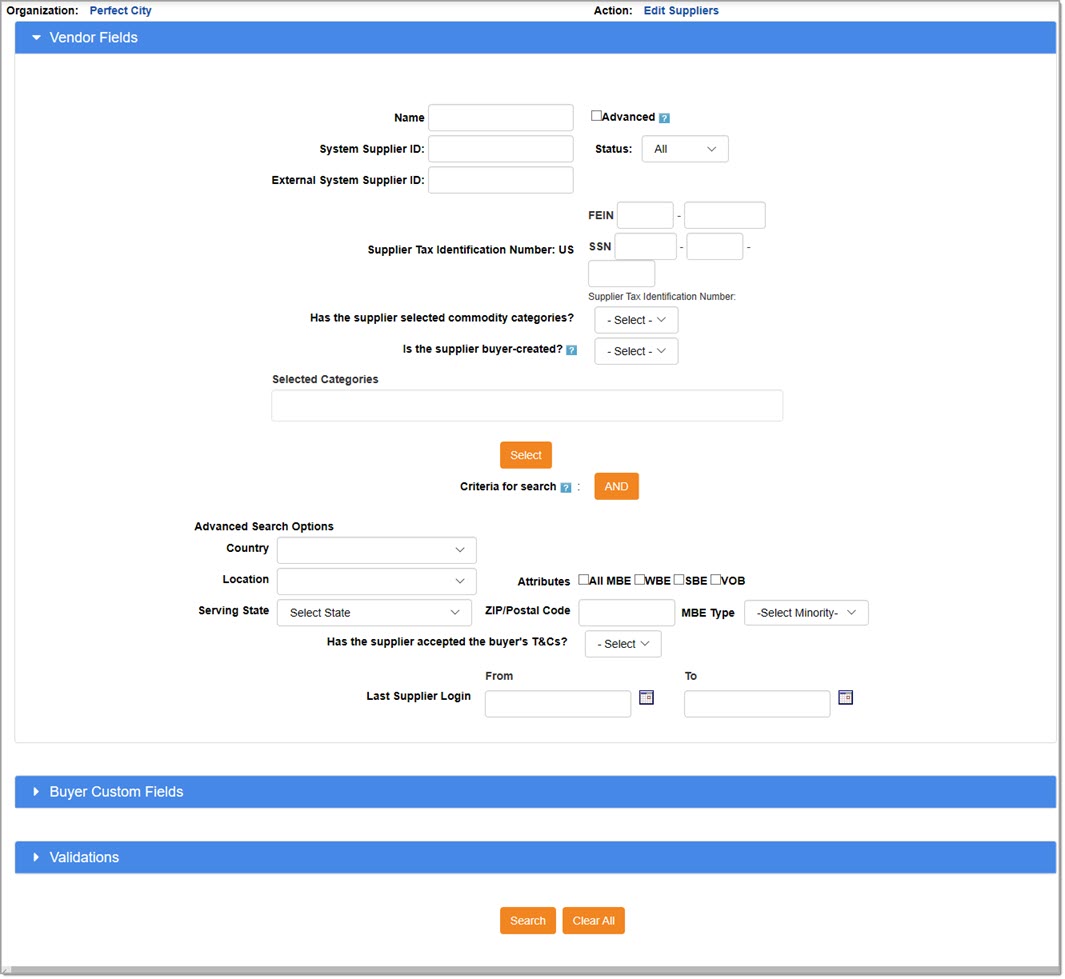Open the Serving State dropdown

[x=374, y=612]
